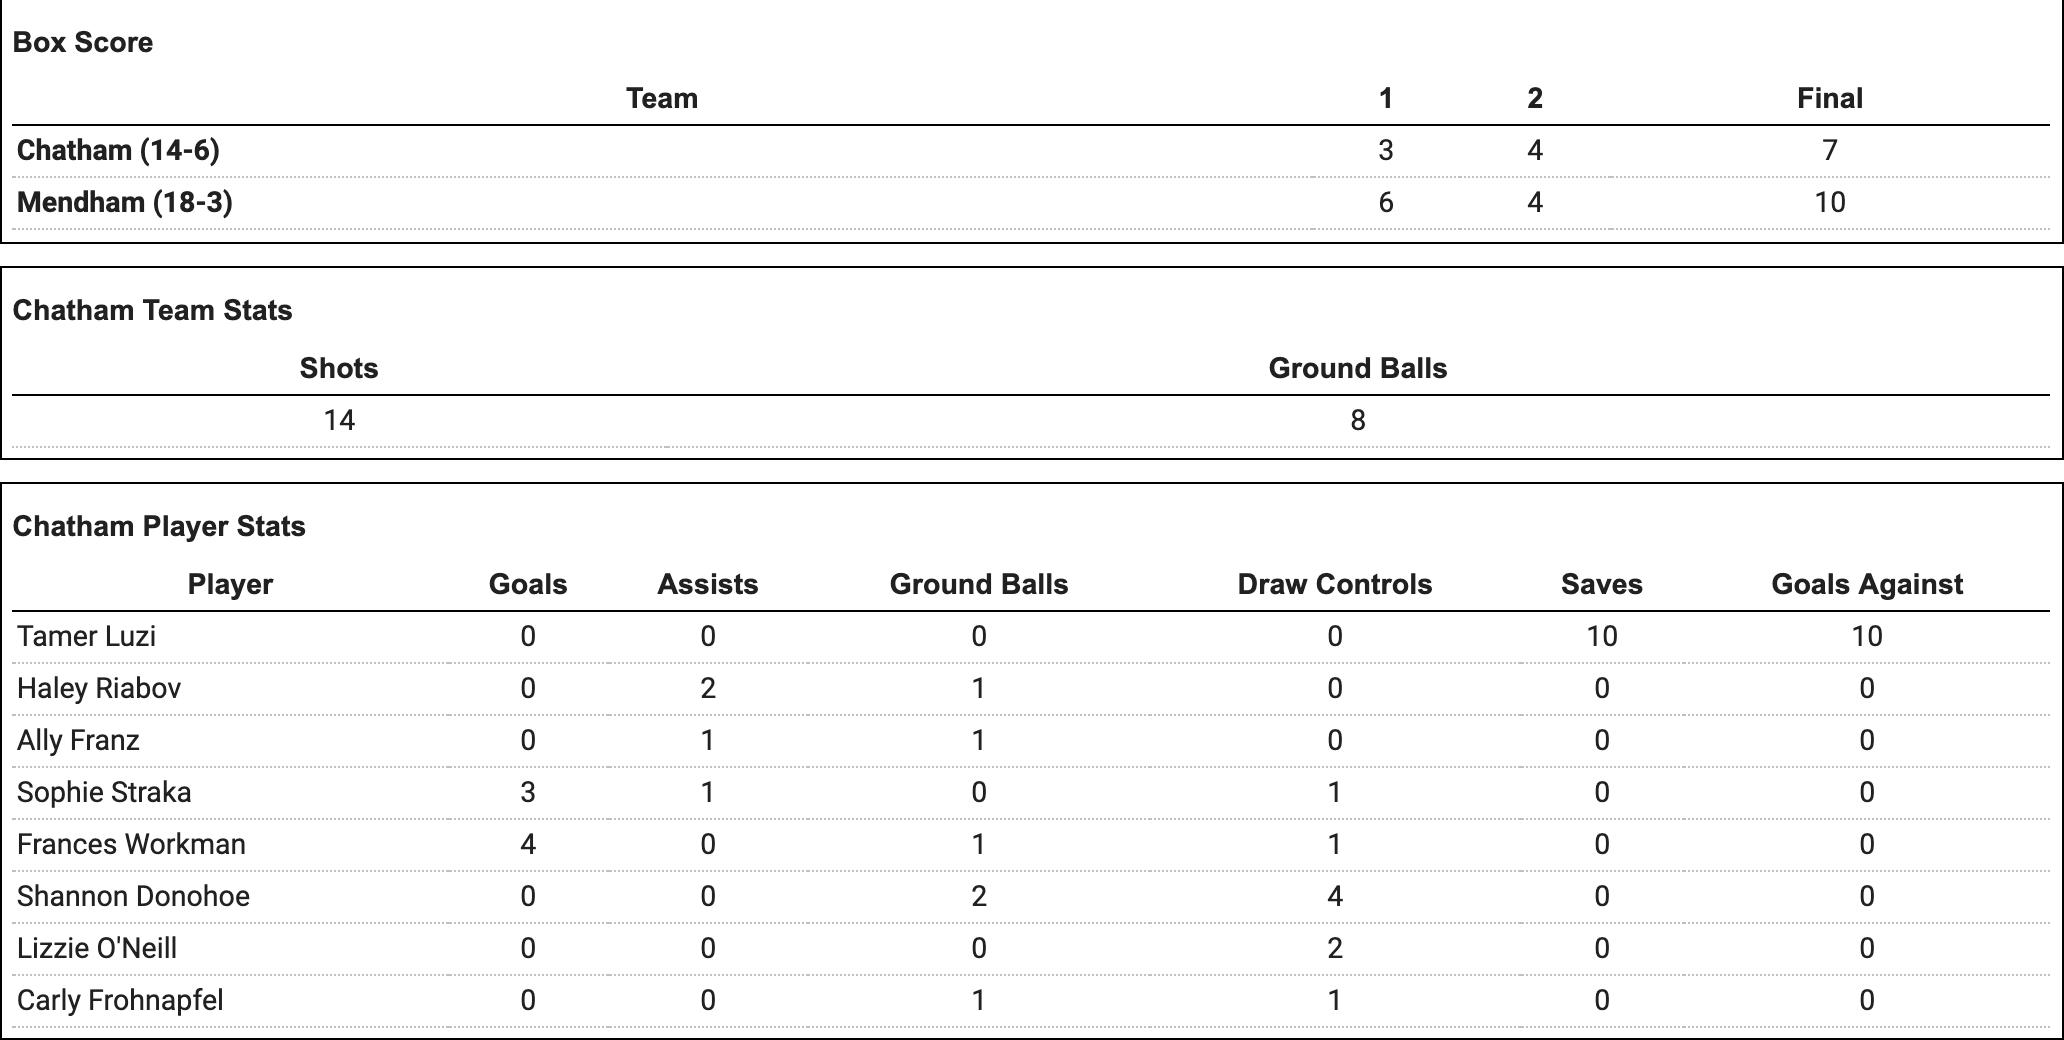Click the Final column header
This screenshot has height=1040, width=2064.
point(1829,99)
